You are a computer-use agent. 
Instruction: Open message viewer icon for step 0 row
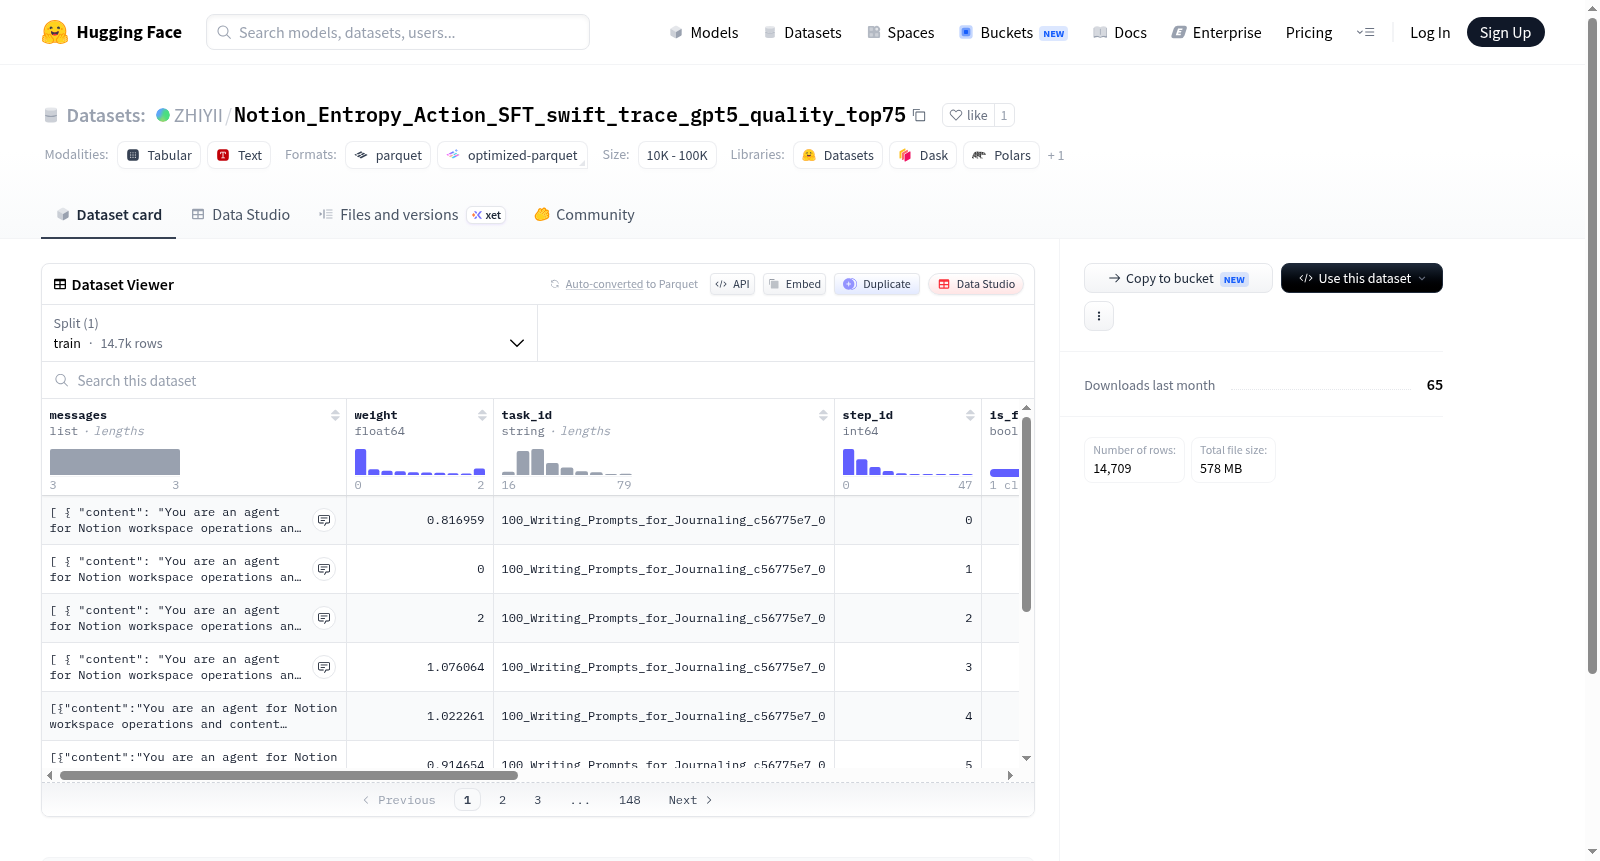(x=324, y=520)
